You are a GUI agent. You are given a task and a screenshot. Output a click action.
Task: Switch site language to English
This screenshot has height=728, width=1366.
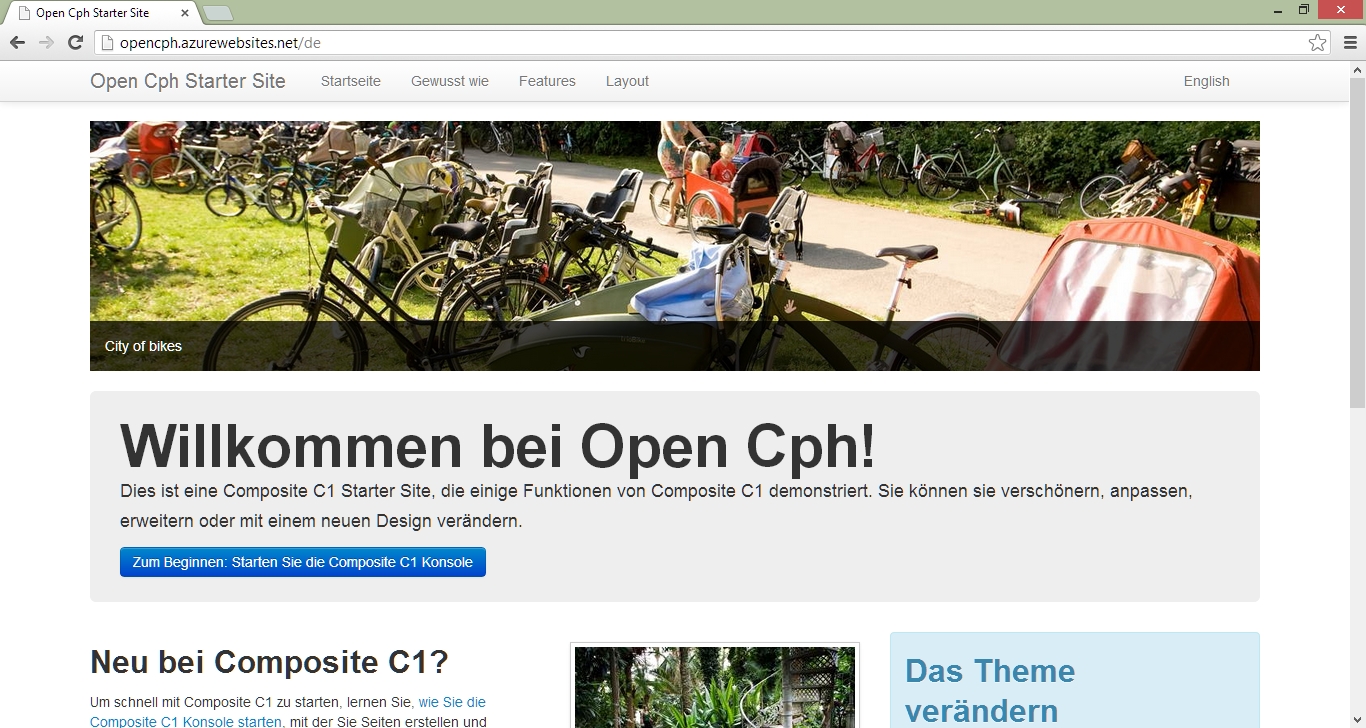click(x=1206, y=81)
